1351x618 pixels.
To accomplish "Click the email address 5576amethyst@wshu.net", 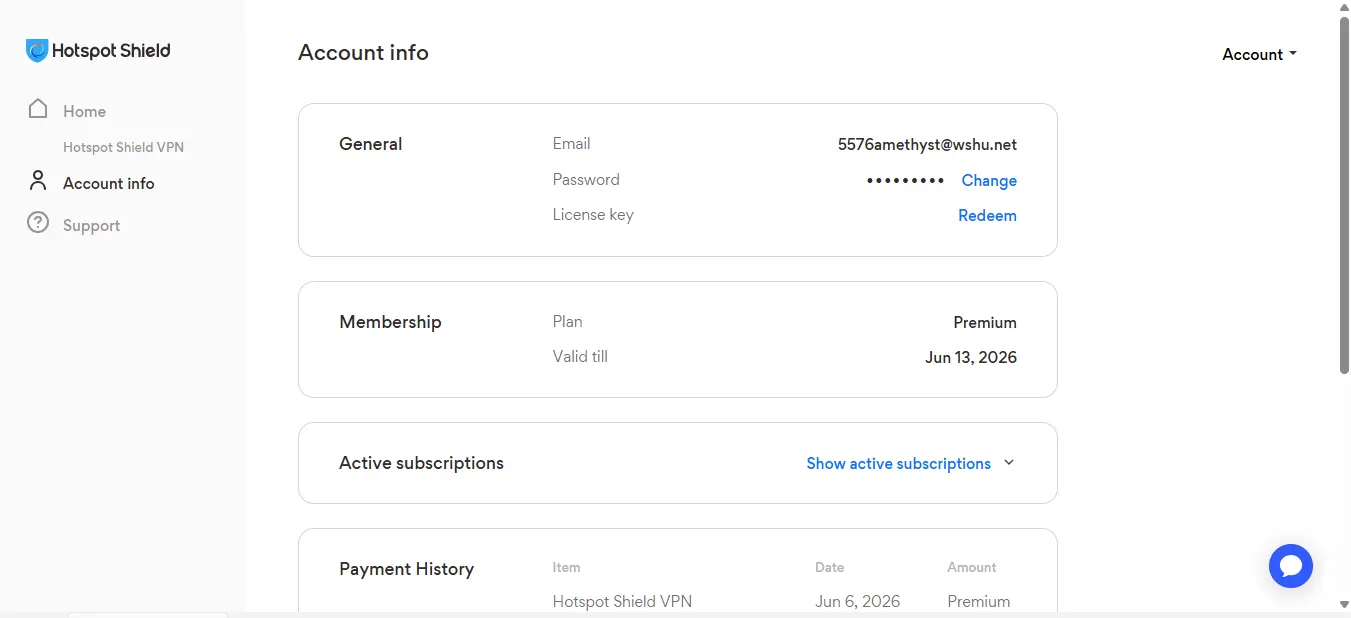I will tap(927, 145).
